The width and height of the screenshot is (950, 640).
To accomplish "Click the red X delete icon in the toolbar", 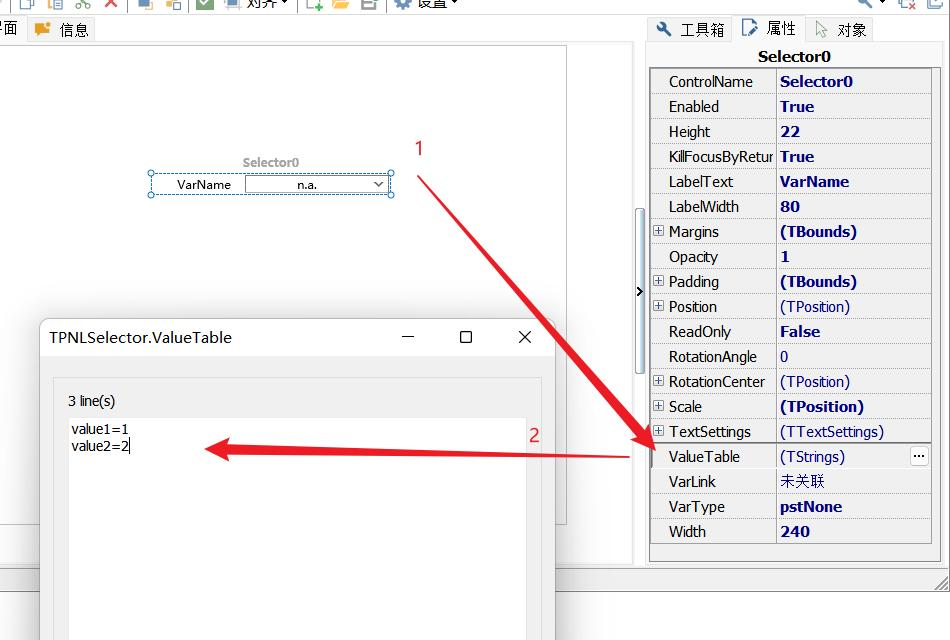I will (111, 4).
